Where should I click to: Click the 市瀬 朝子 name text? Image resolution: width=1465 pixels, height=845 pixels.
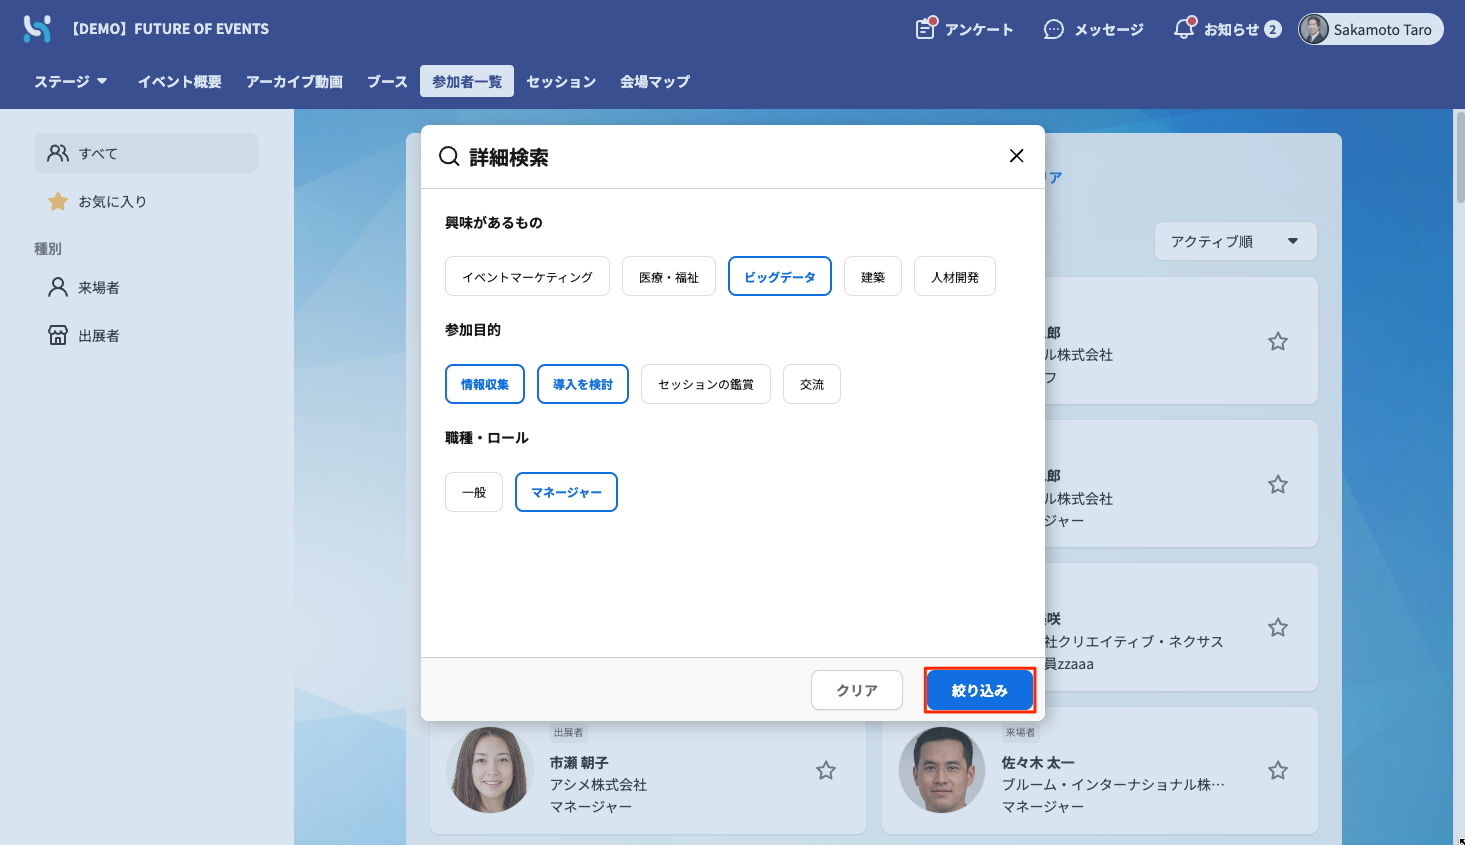click(579, 762)
